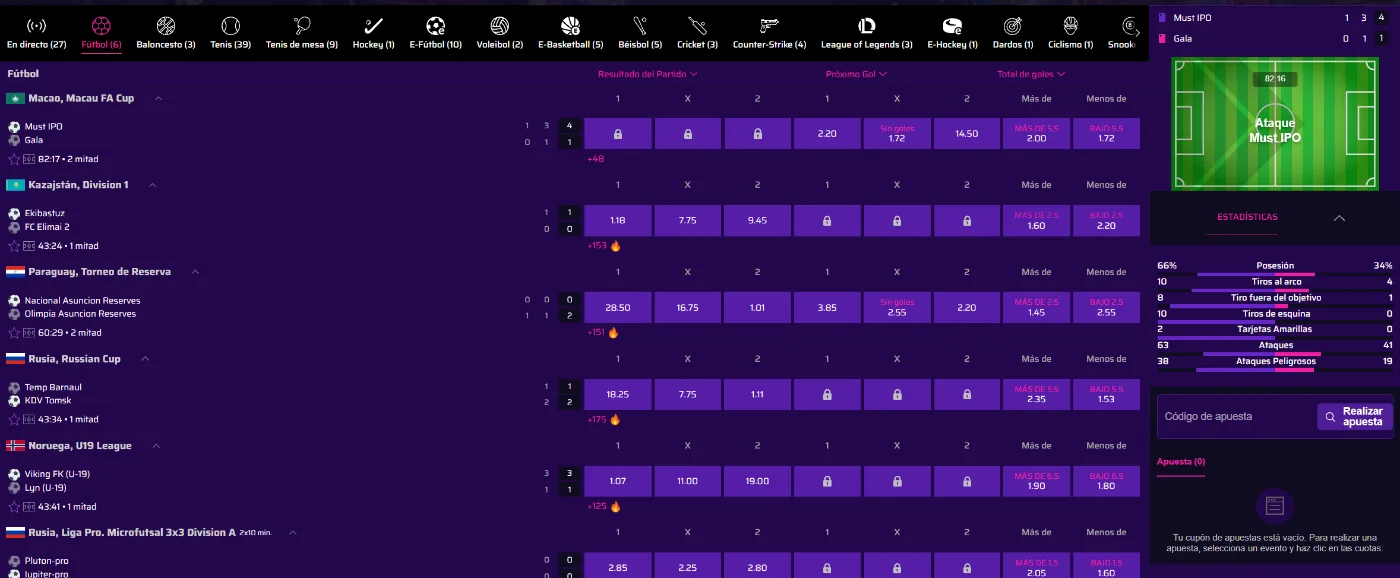1400x578 pixels.
Task: Click the Realizar apuesta button
Action: coord(1355,417)
